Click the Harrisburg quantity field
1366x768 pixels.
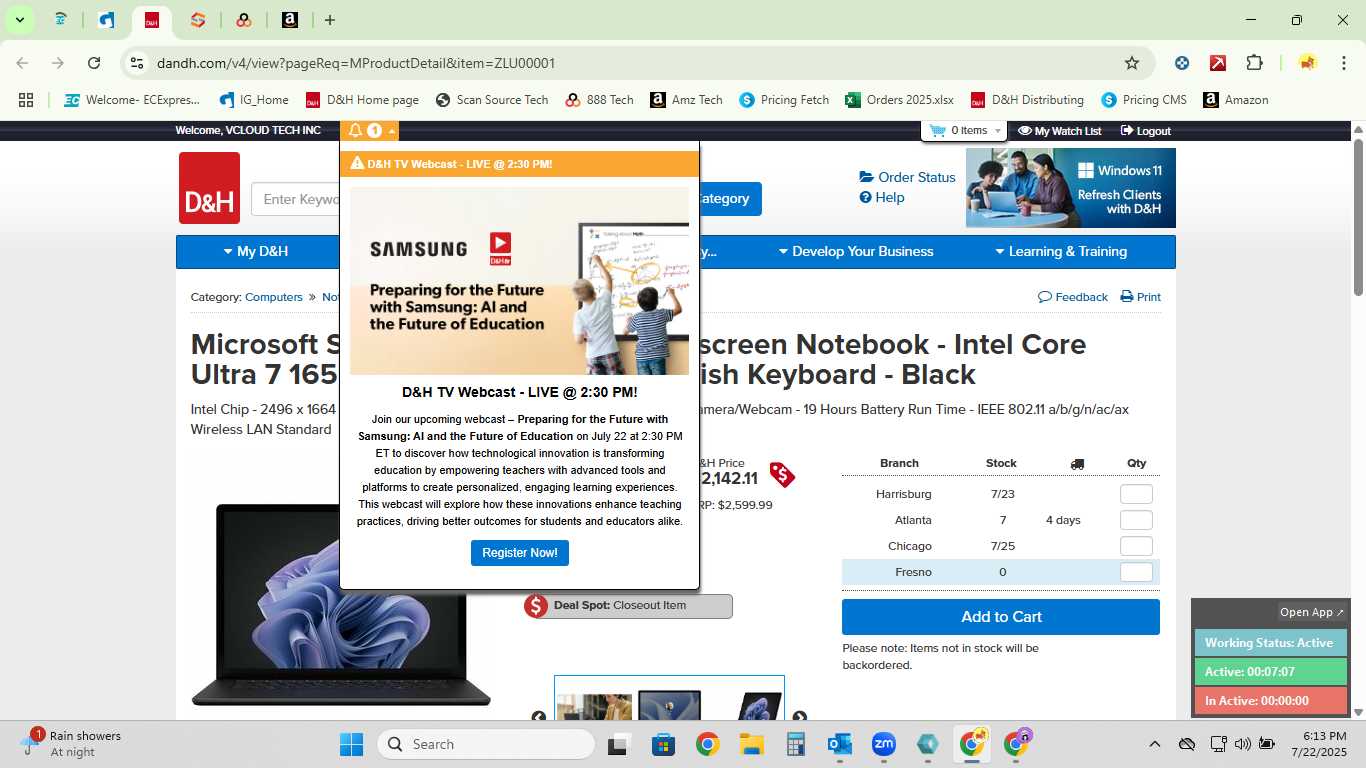click(x=1136, y=494)
